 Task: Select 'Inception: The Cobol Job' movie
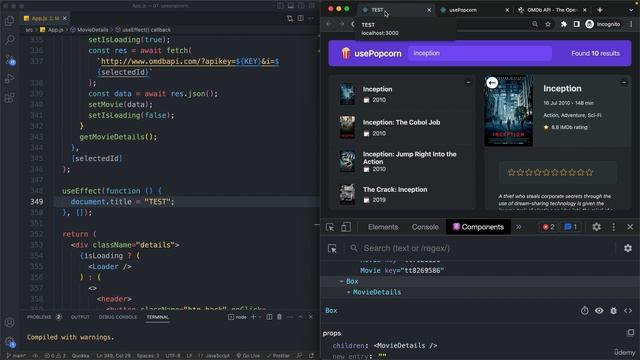click(402, 127)
